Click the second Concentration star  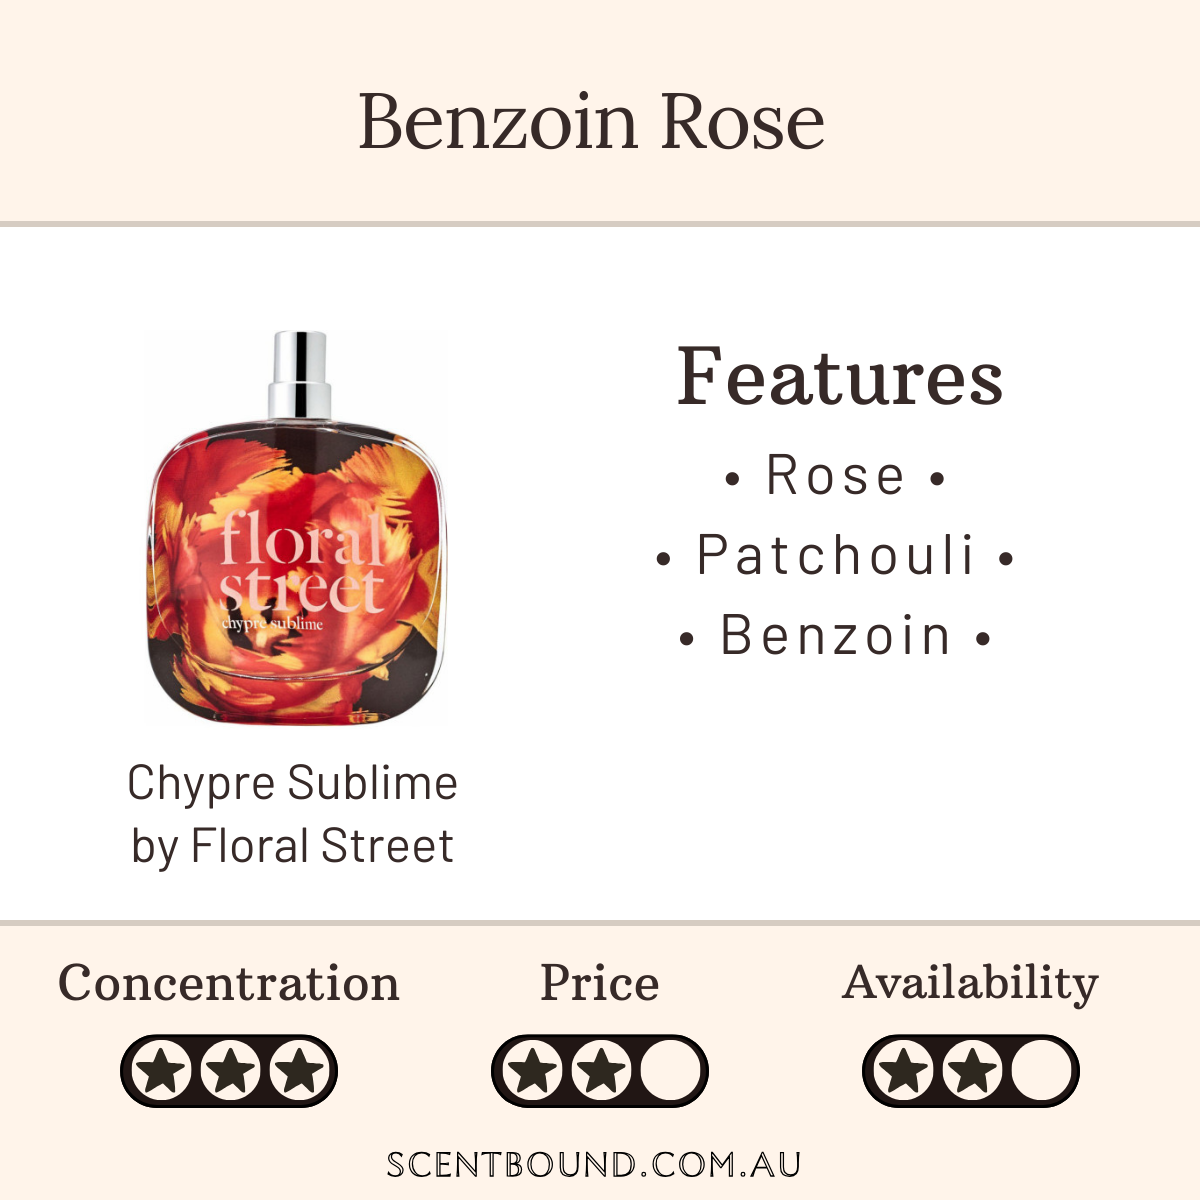point(230,1071)
